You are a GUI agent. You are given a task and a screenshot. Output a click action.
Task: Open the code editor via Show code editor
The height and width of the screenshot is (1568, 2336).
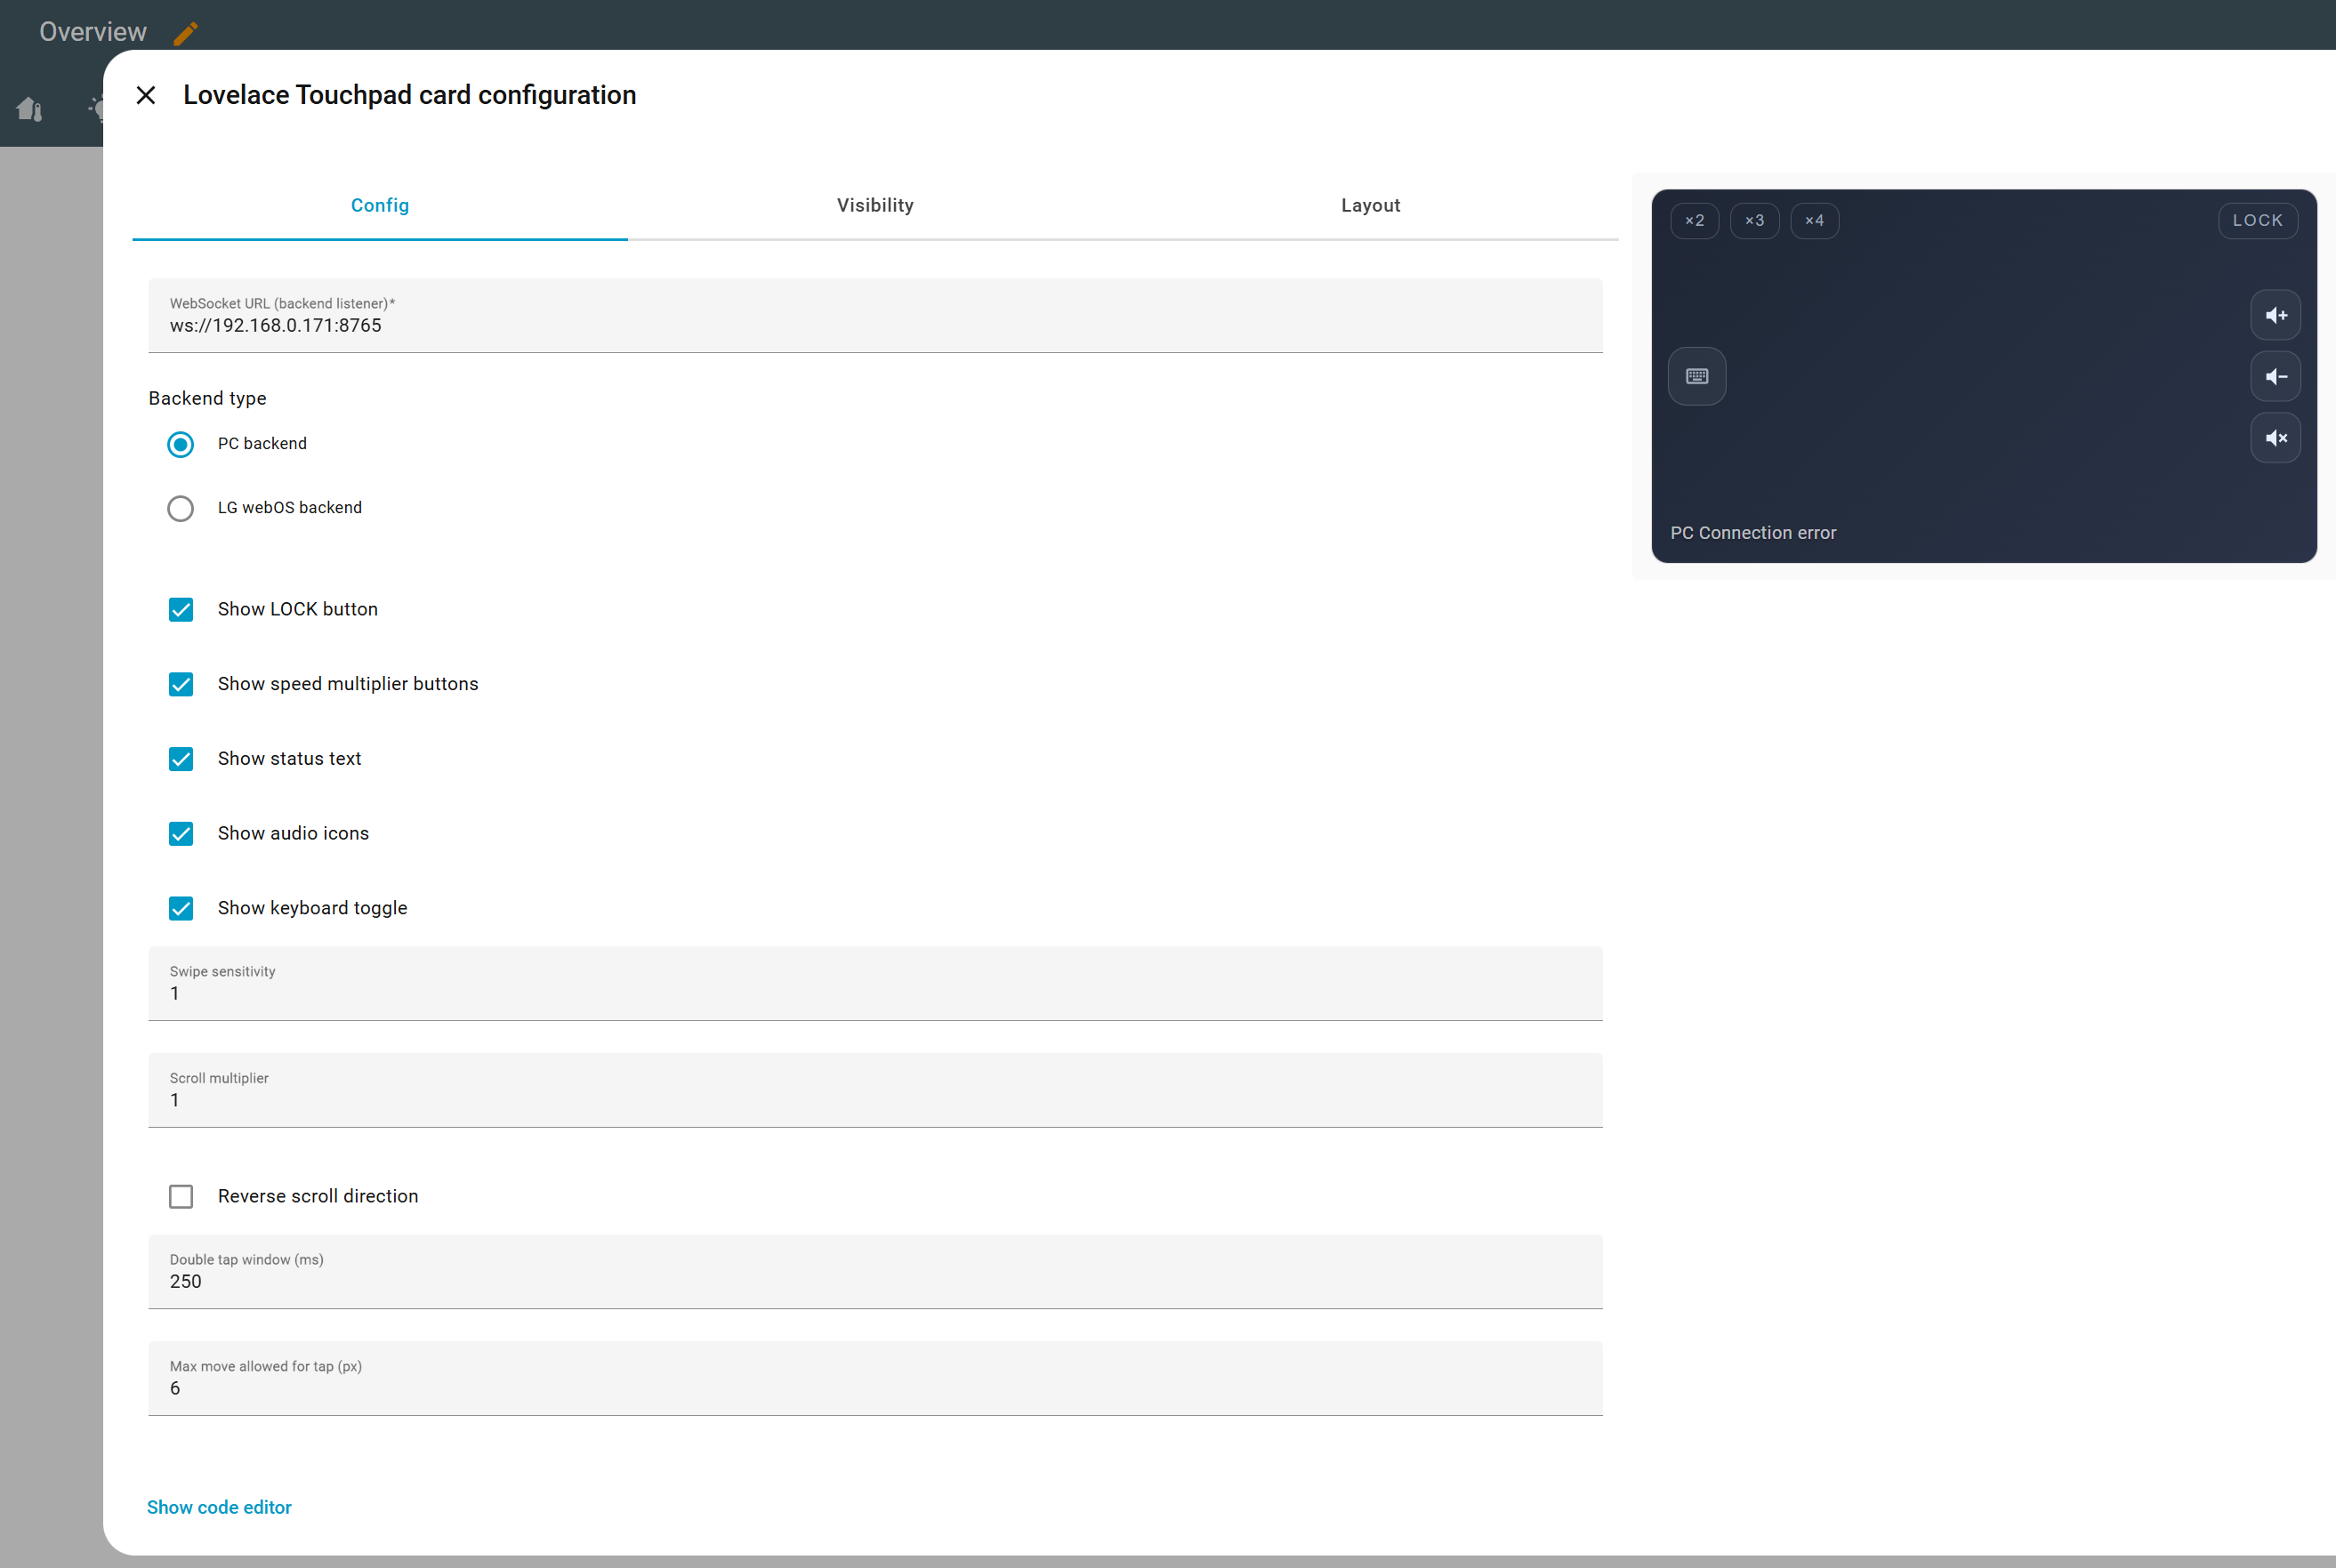[219, 1507]
